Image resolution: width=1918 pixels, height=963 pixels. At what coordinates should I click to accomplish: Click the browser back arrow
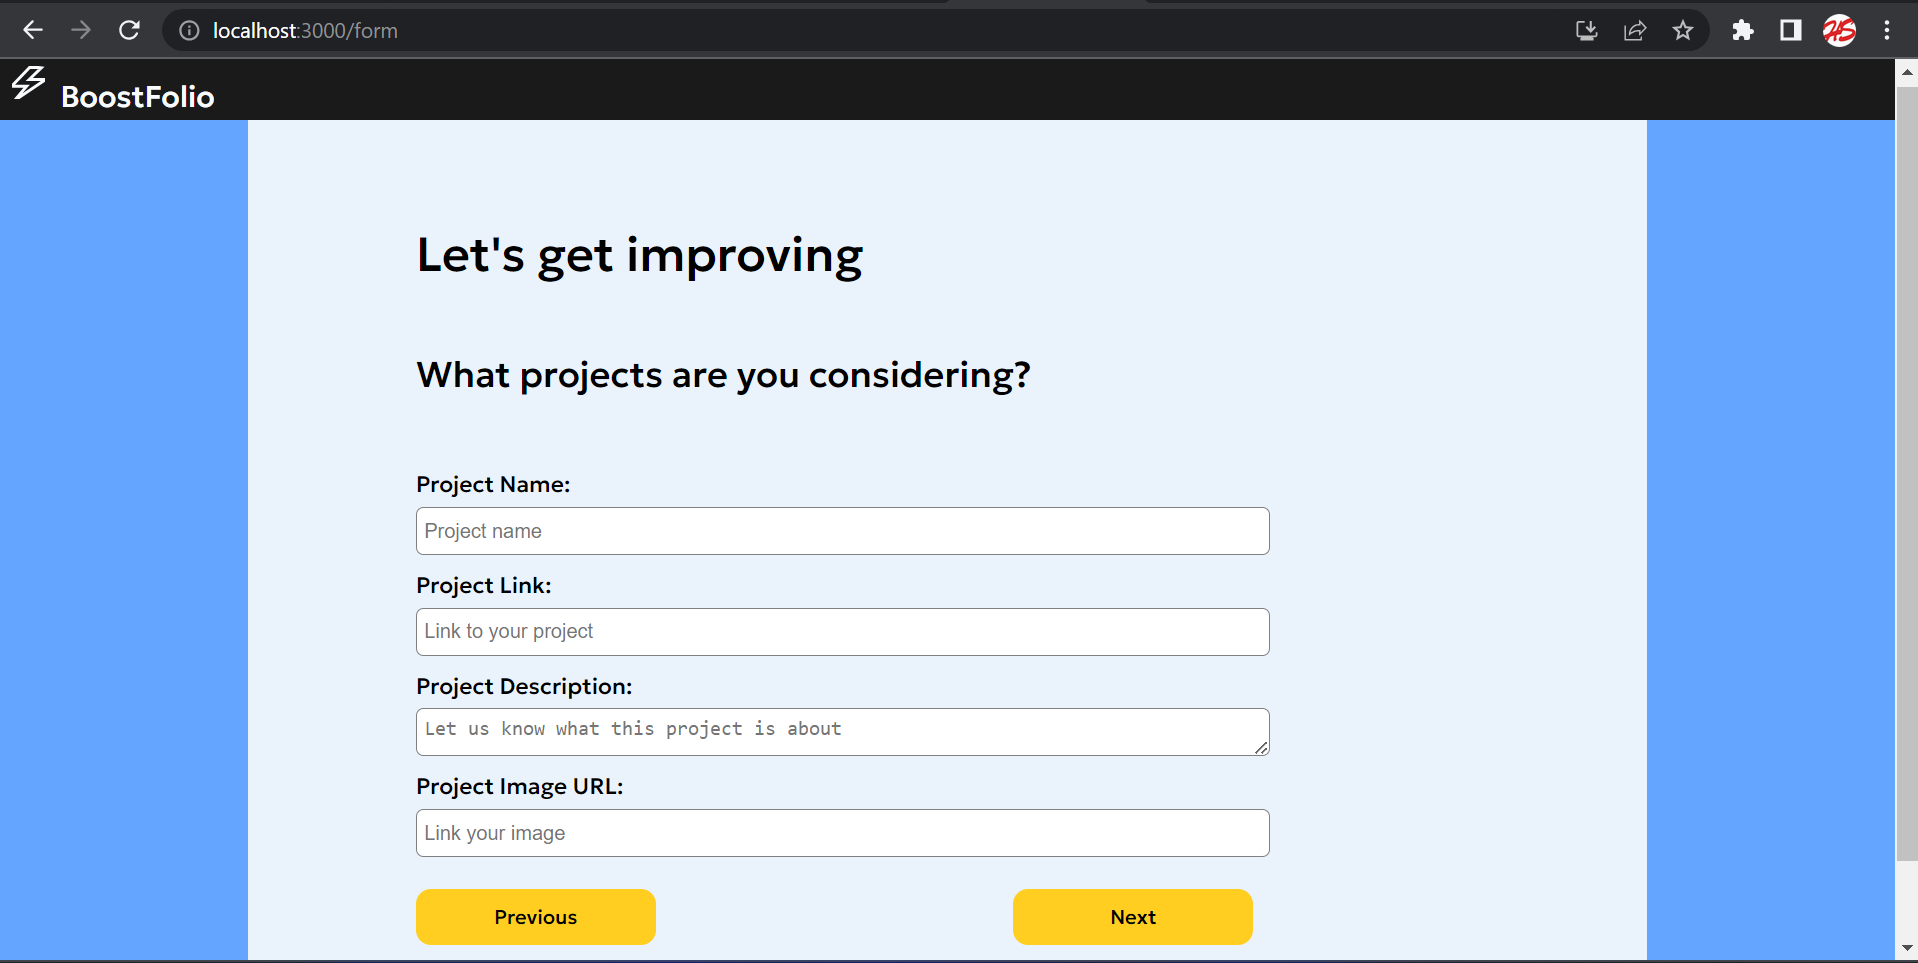coord(33,30)
